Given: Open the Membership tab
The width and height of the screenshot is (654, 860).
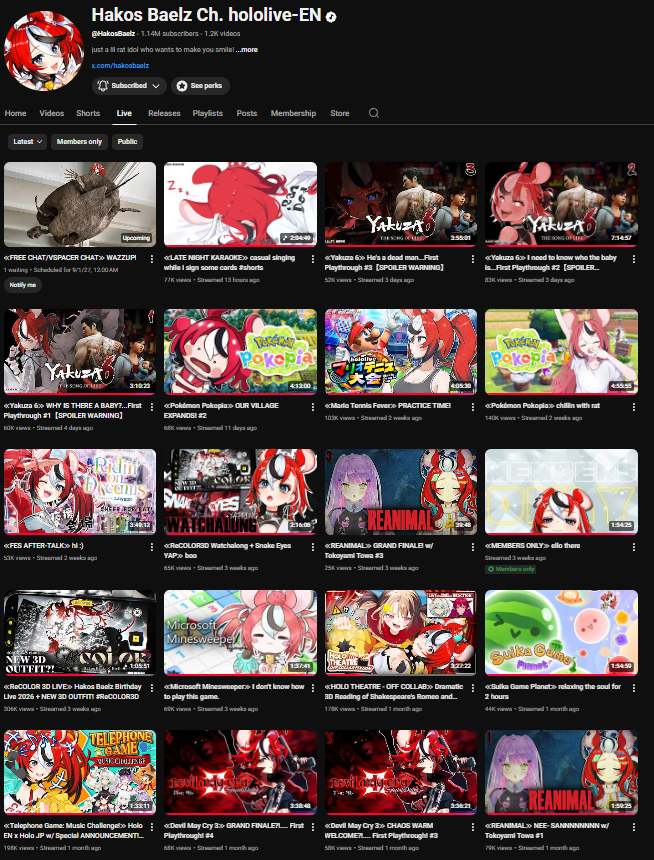Looking at the screenshot, I should coord(293,113).
